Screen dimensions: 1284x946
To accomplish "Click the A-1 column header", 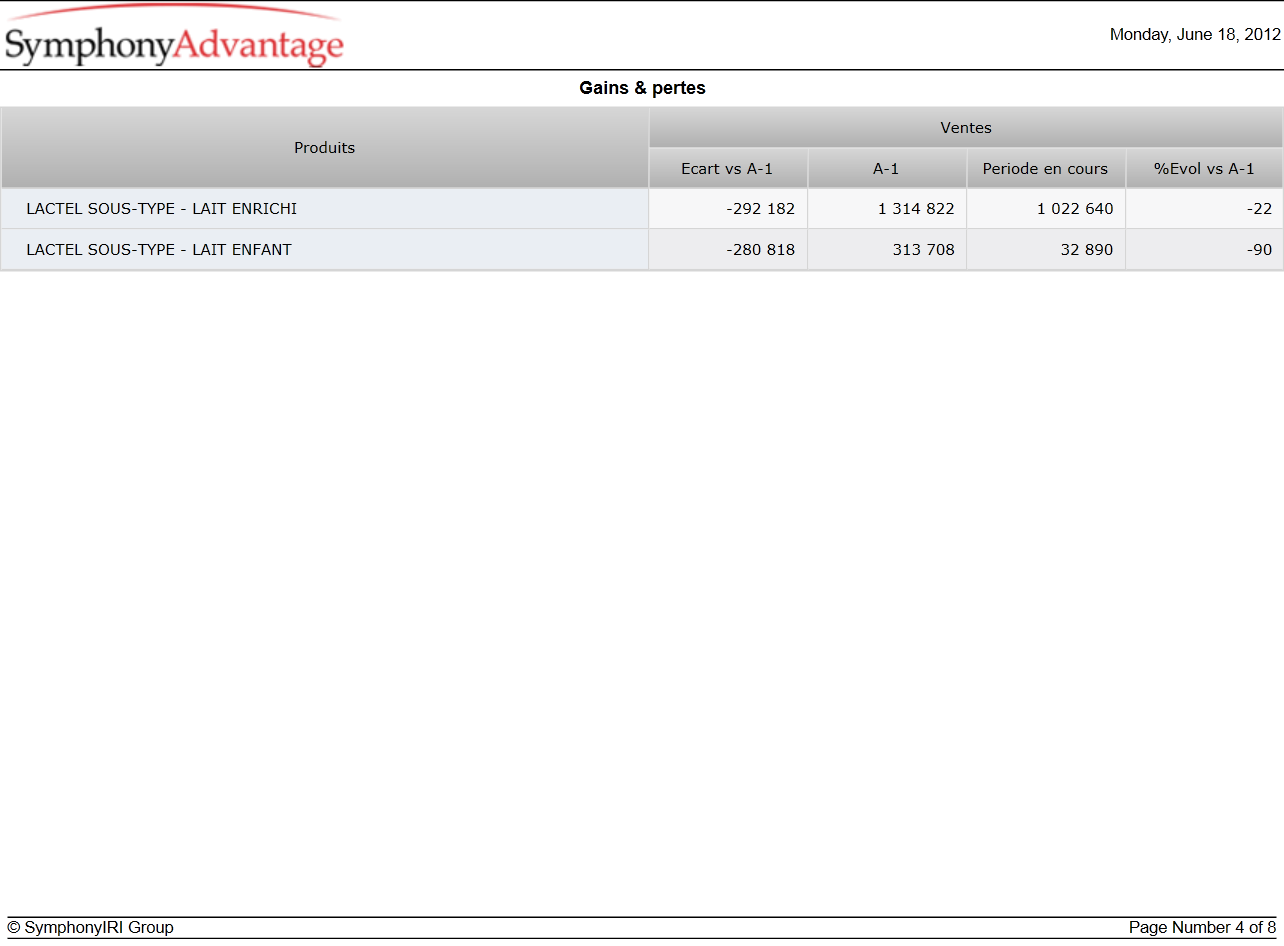I will (x=887, y=169).
